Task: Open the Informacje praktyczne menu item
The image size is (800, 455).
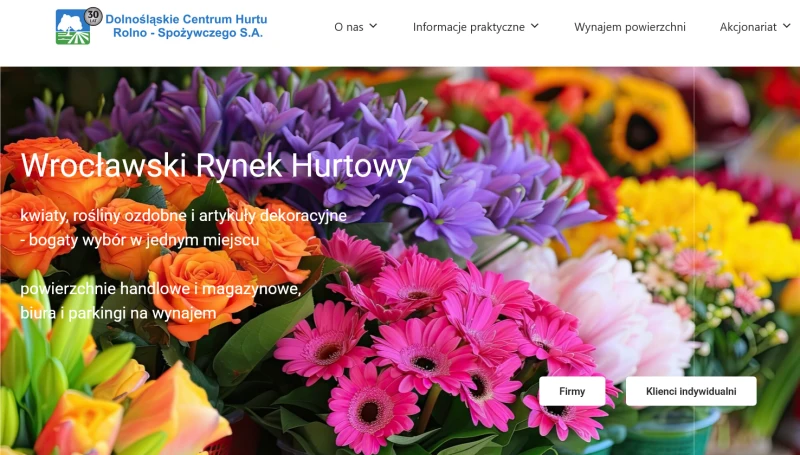Action: (468, 26)
